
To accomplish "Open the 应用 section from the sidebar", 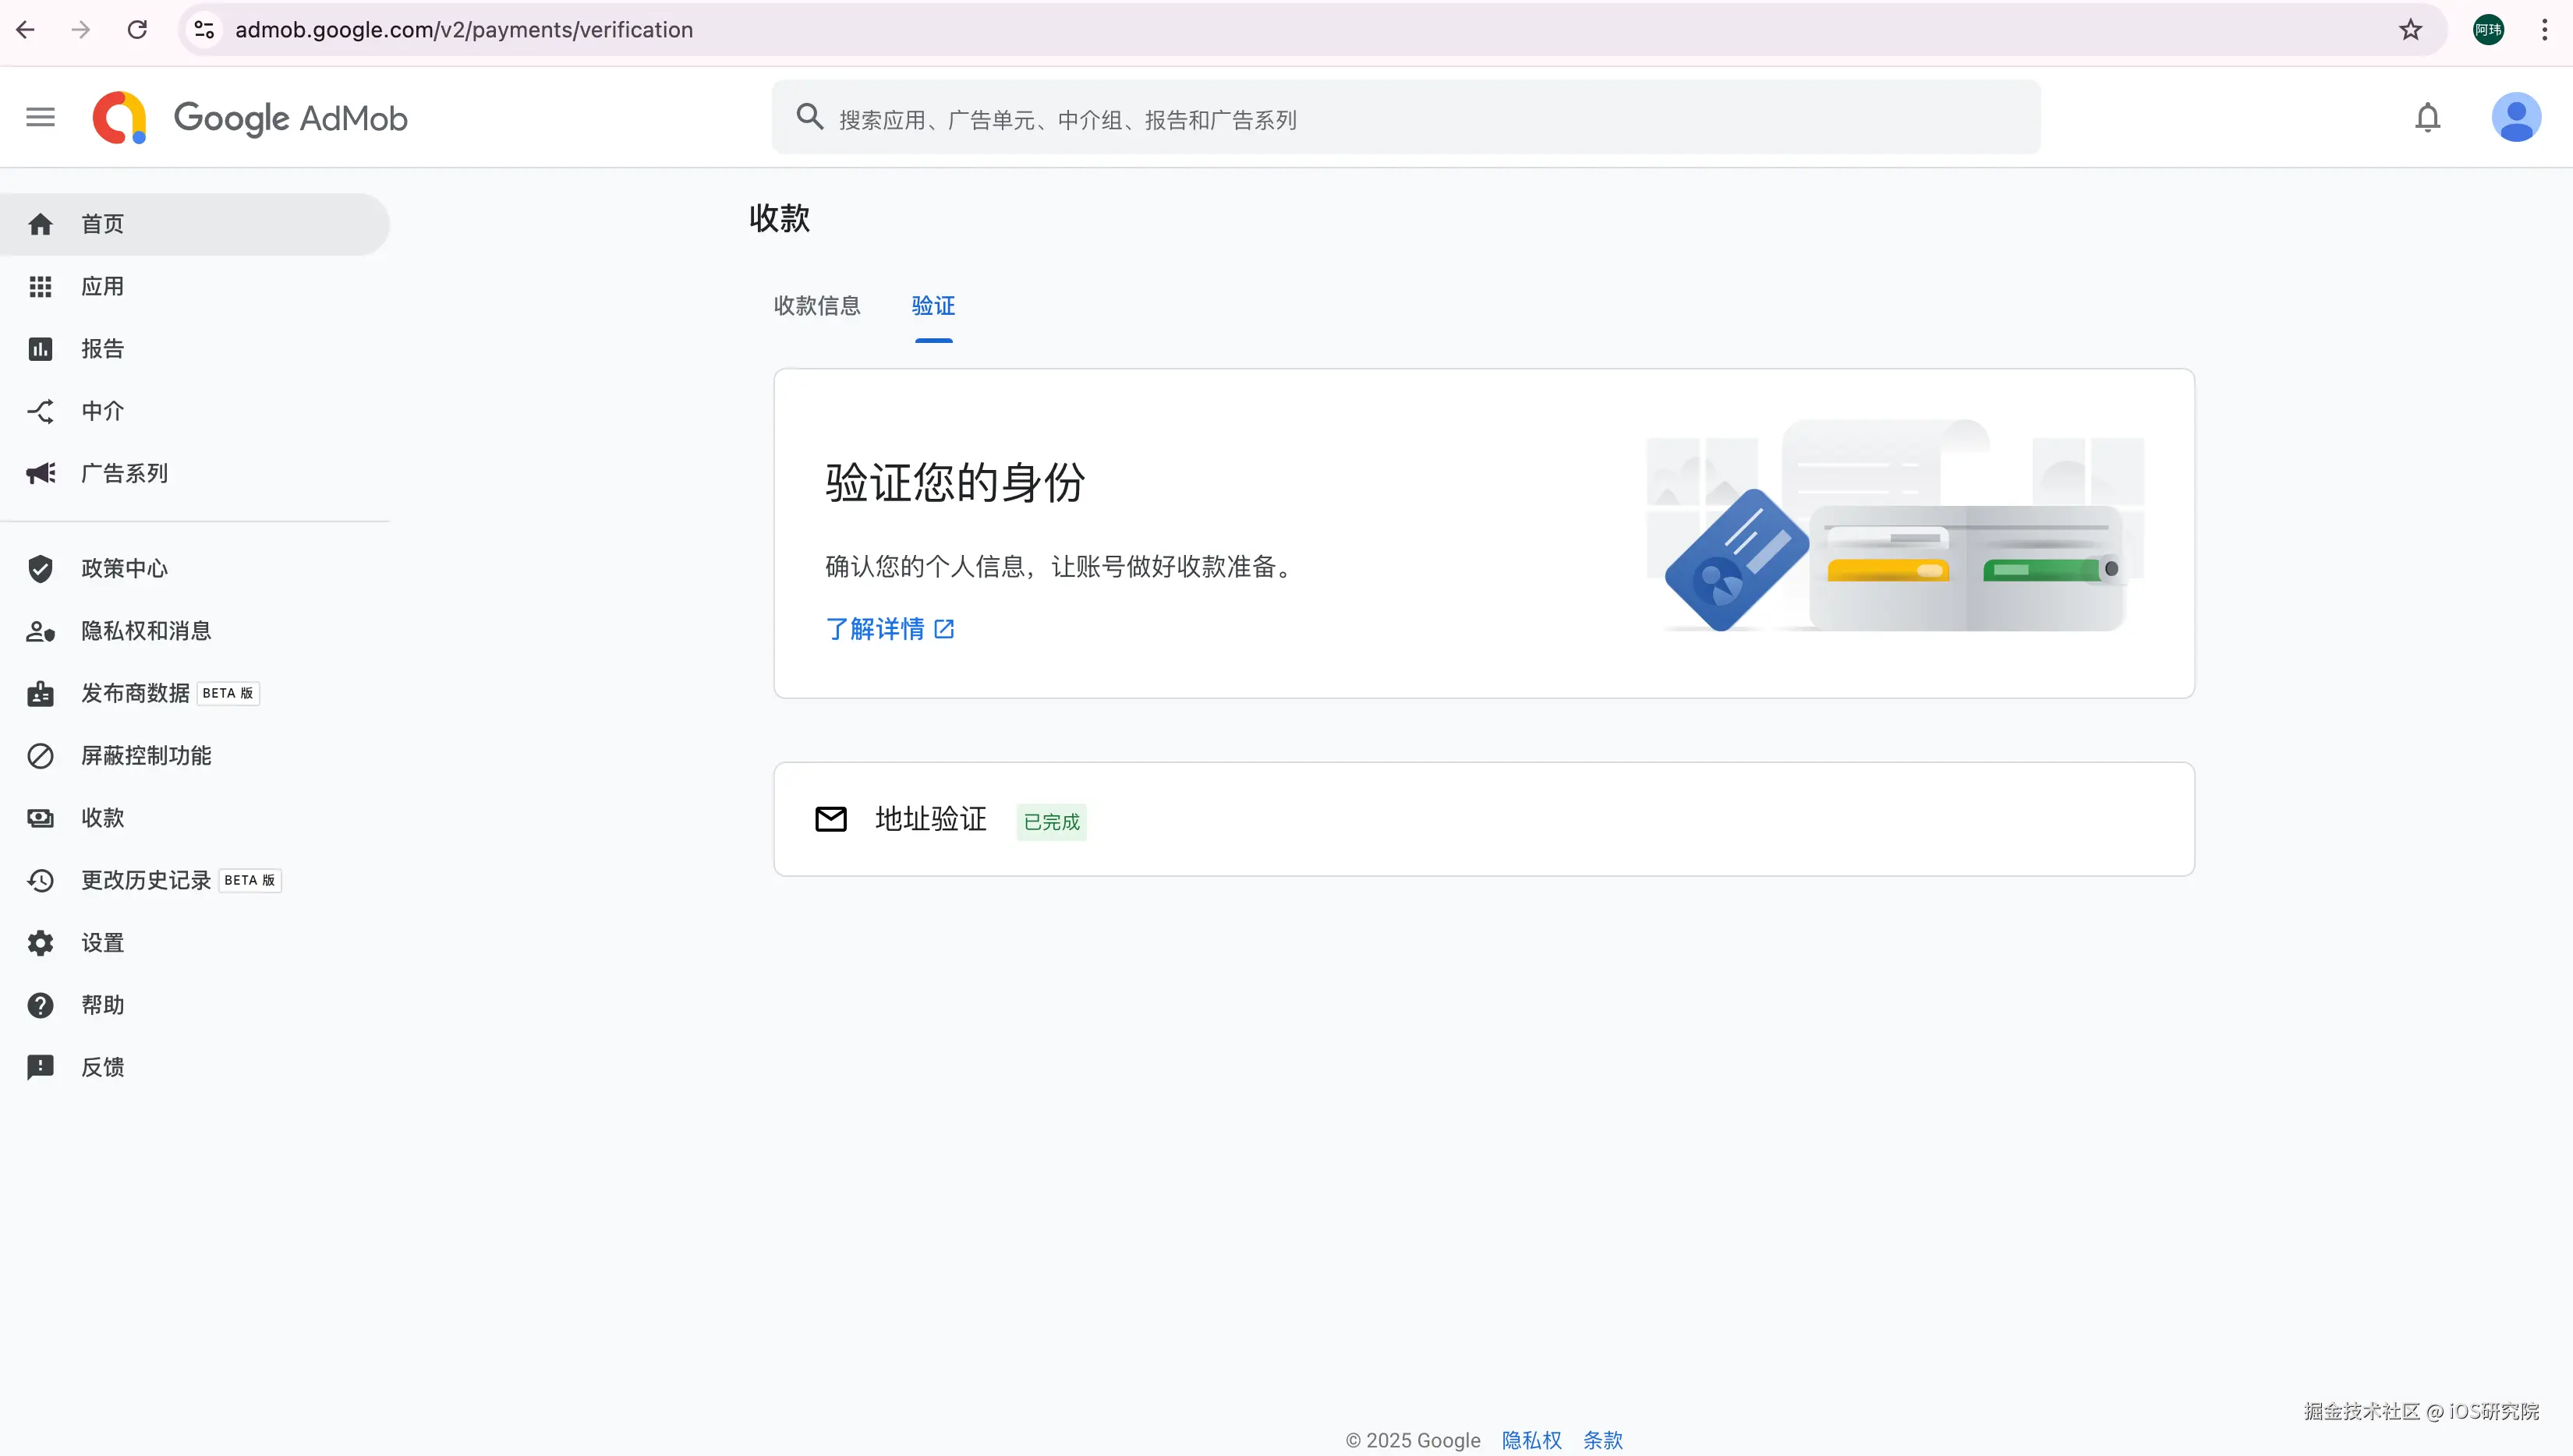I will point(101,286).
